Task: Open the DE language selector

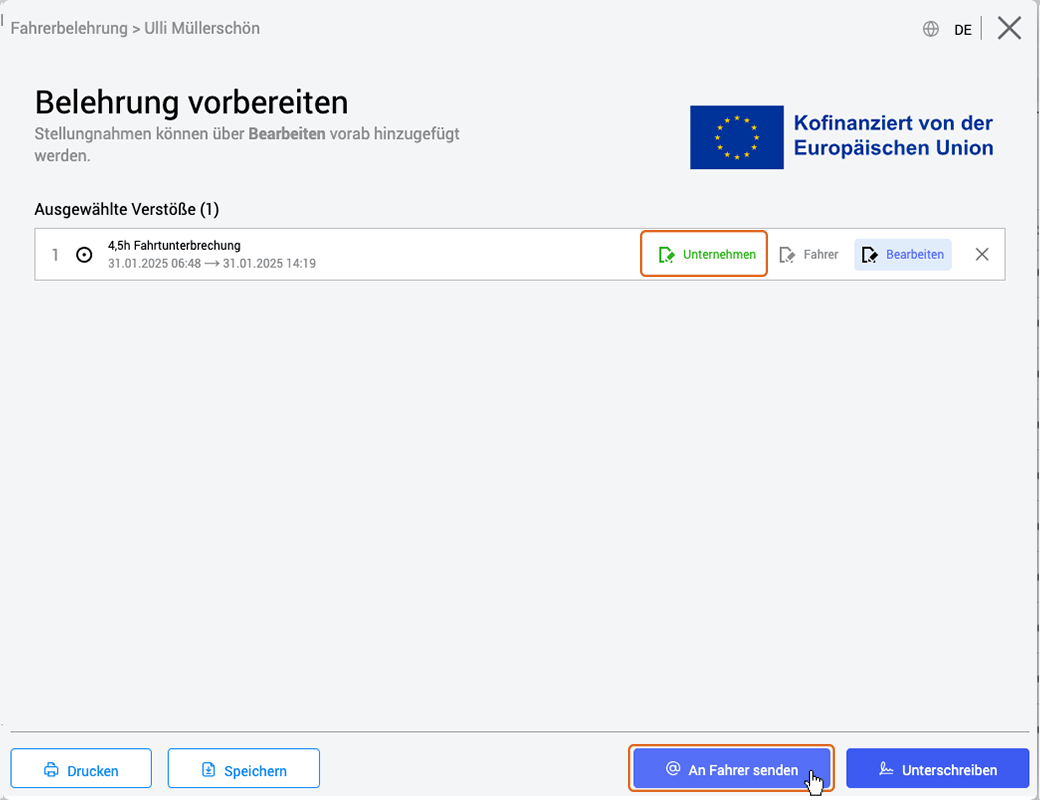Action: [x=962, y=30]
